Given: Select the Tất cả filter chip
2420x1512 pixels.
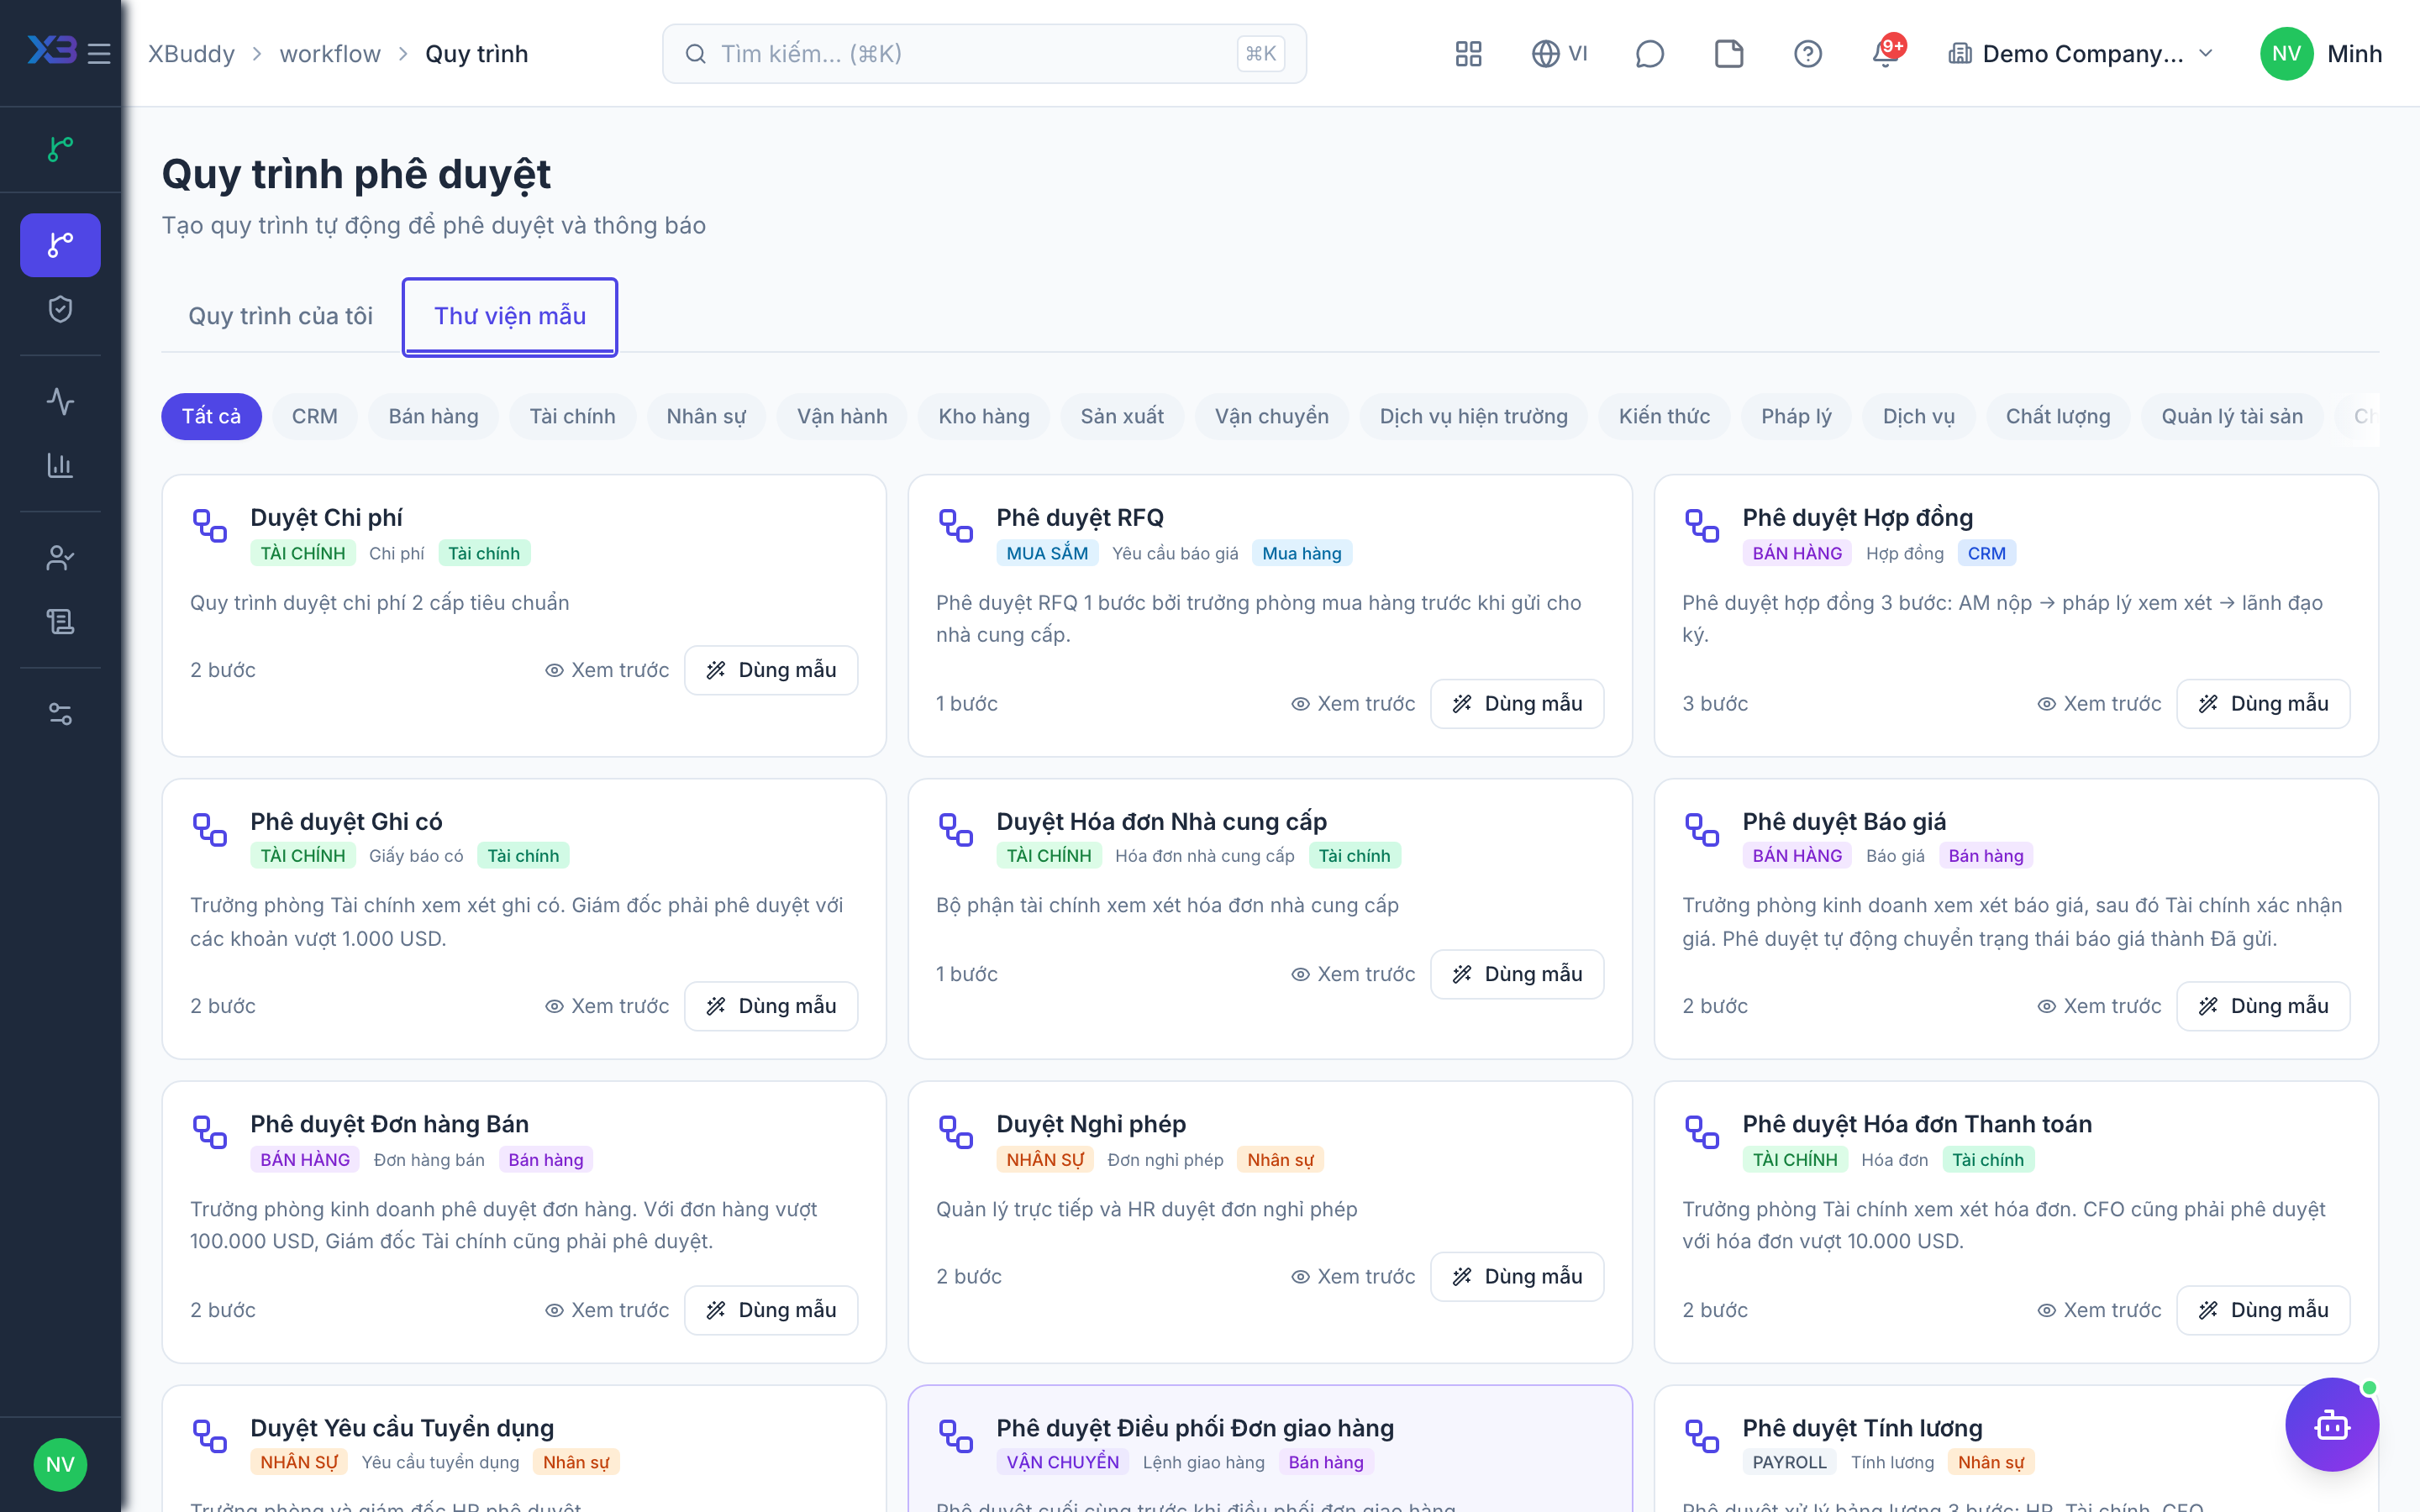Looking at the screenshot, I should tap(211, 416).
